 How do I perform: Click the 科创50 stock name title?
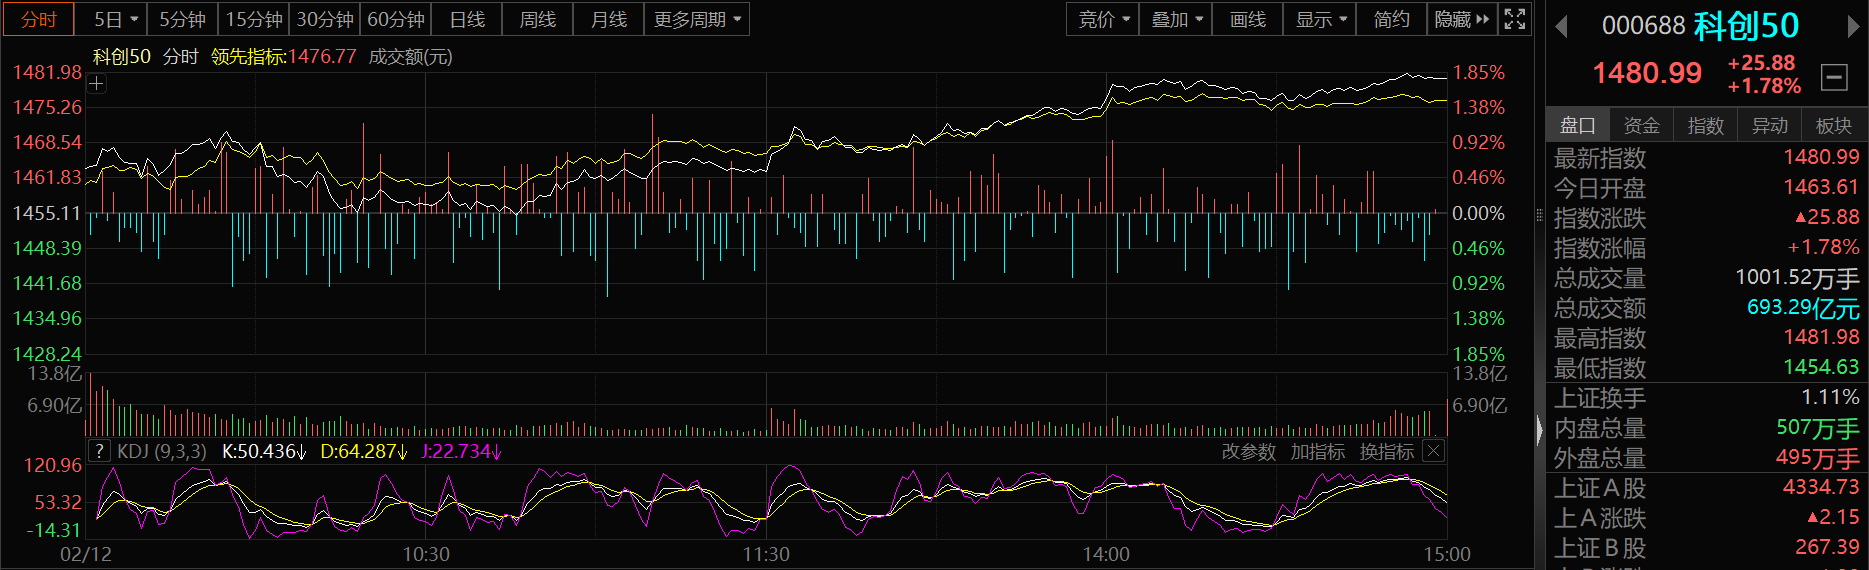pos(1746,26)
